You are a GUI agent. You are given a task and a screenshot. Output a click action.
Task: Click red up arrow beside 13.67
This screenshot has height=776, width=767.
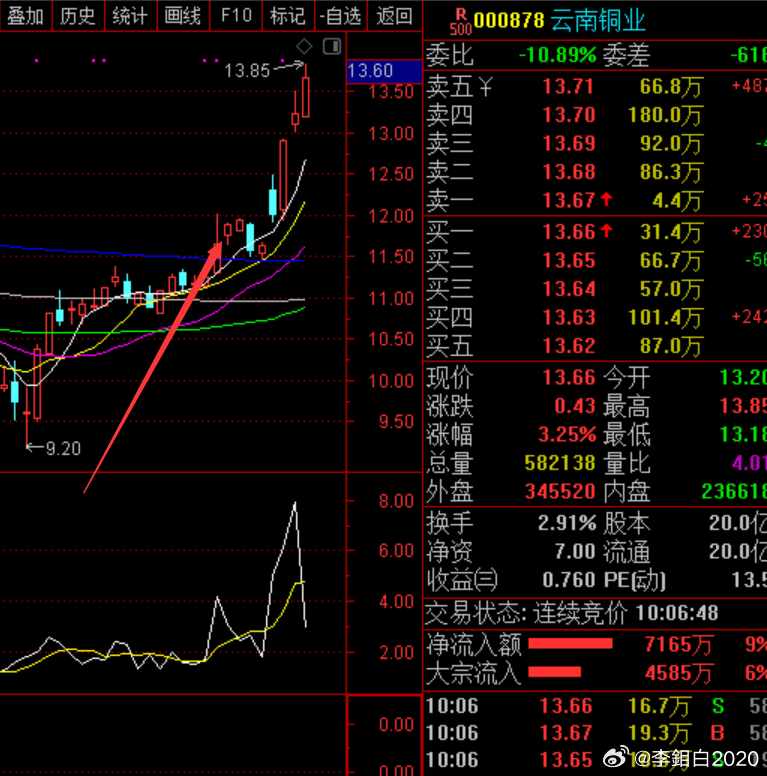(606, 201)
